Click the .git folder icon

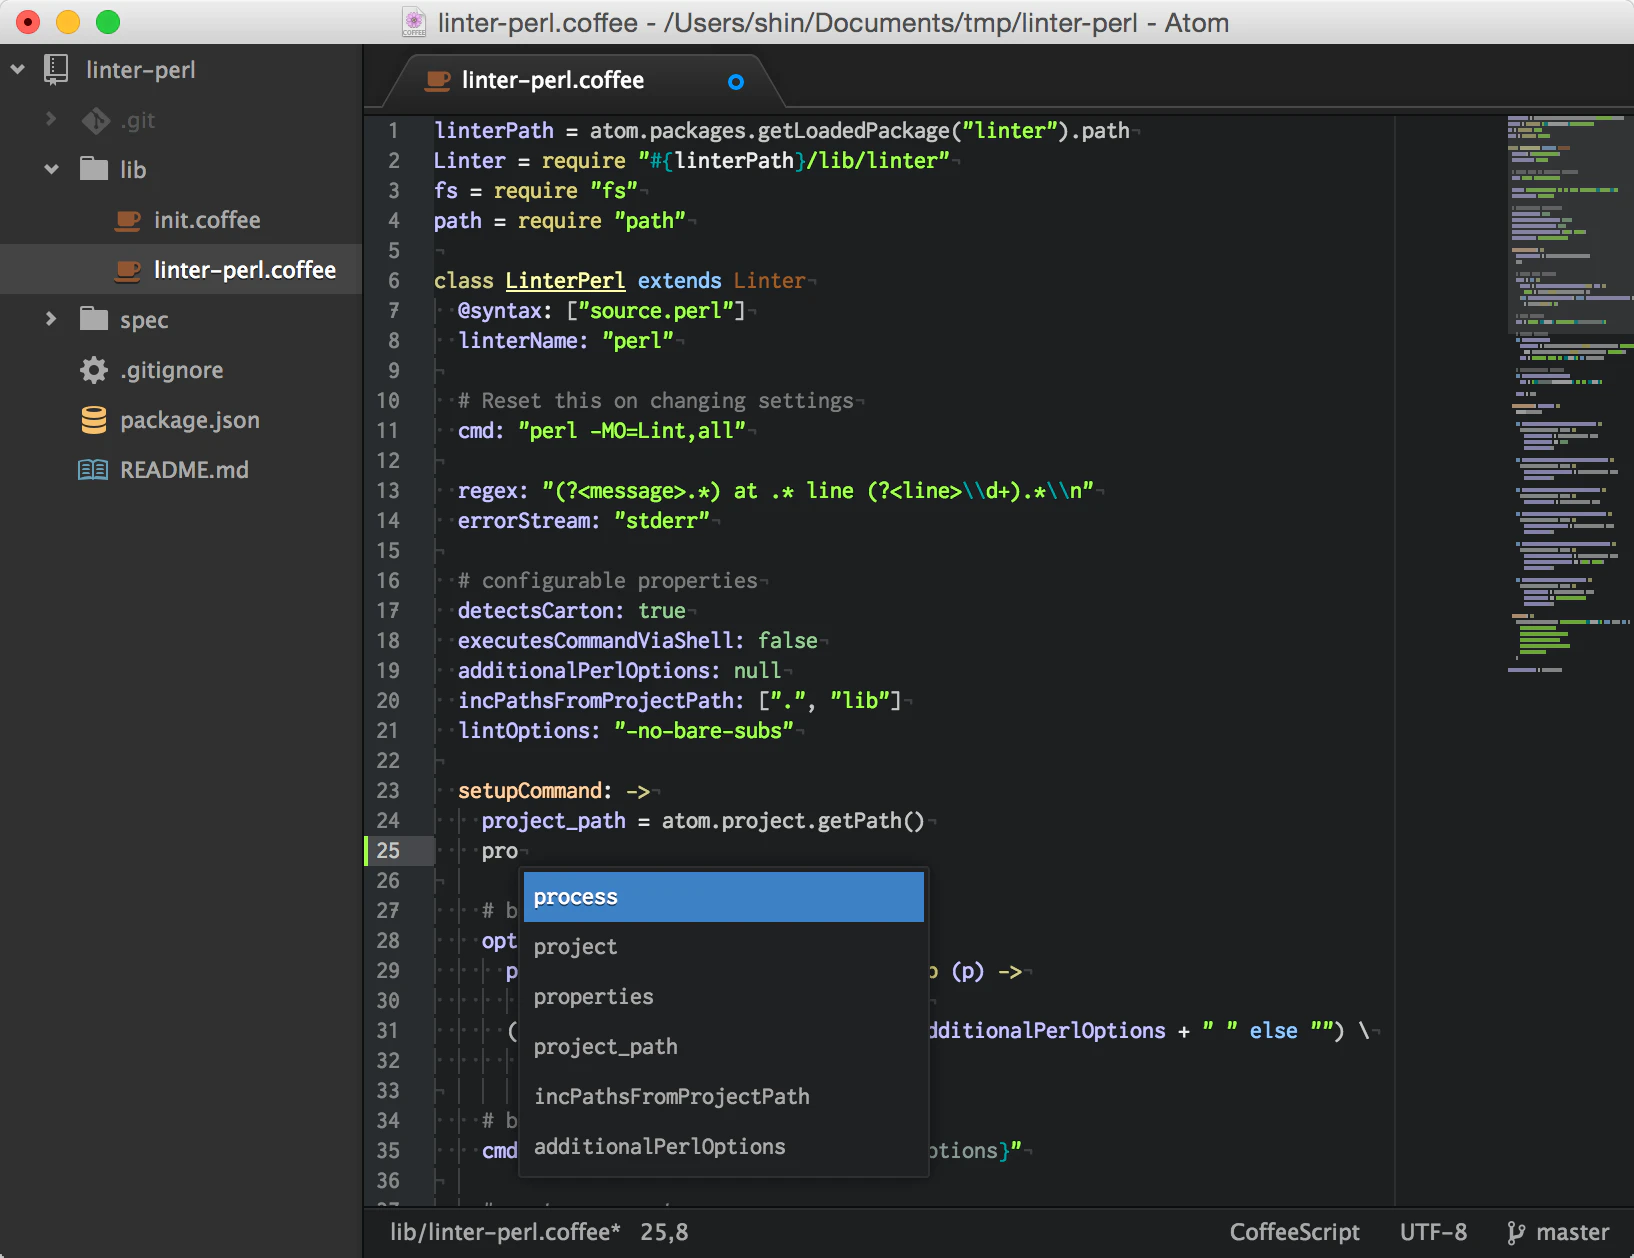coord(95,120)
